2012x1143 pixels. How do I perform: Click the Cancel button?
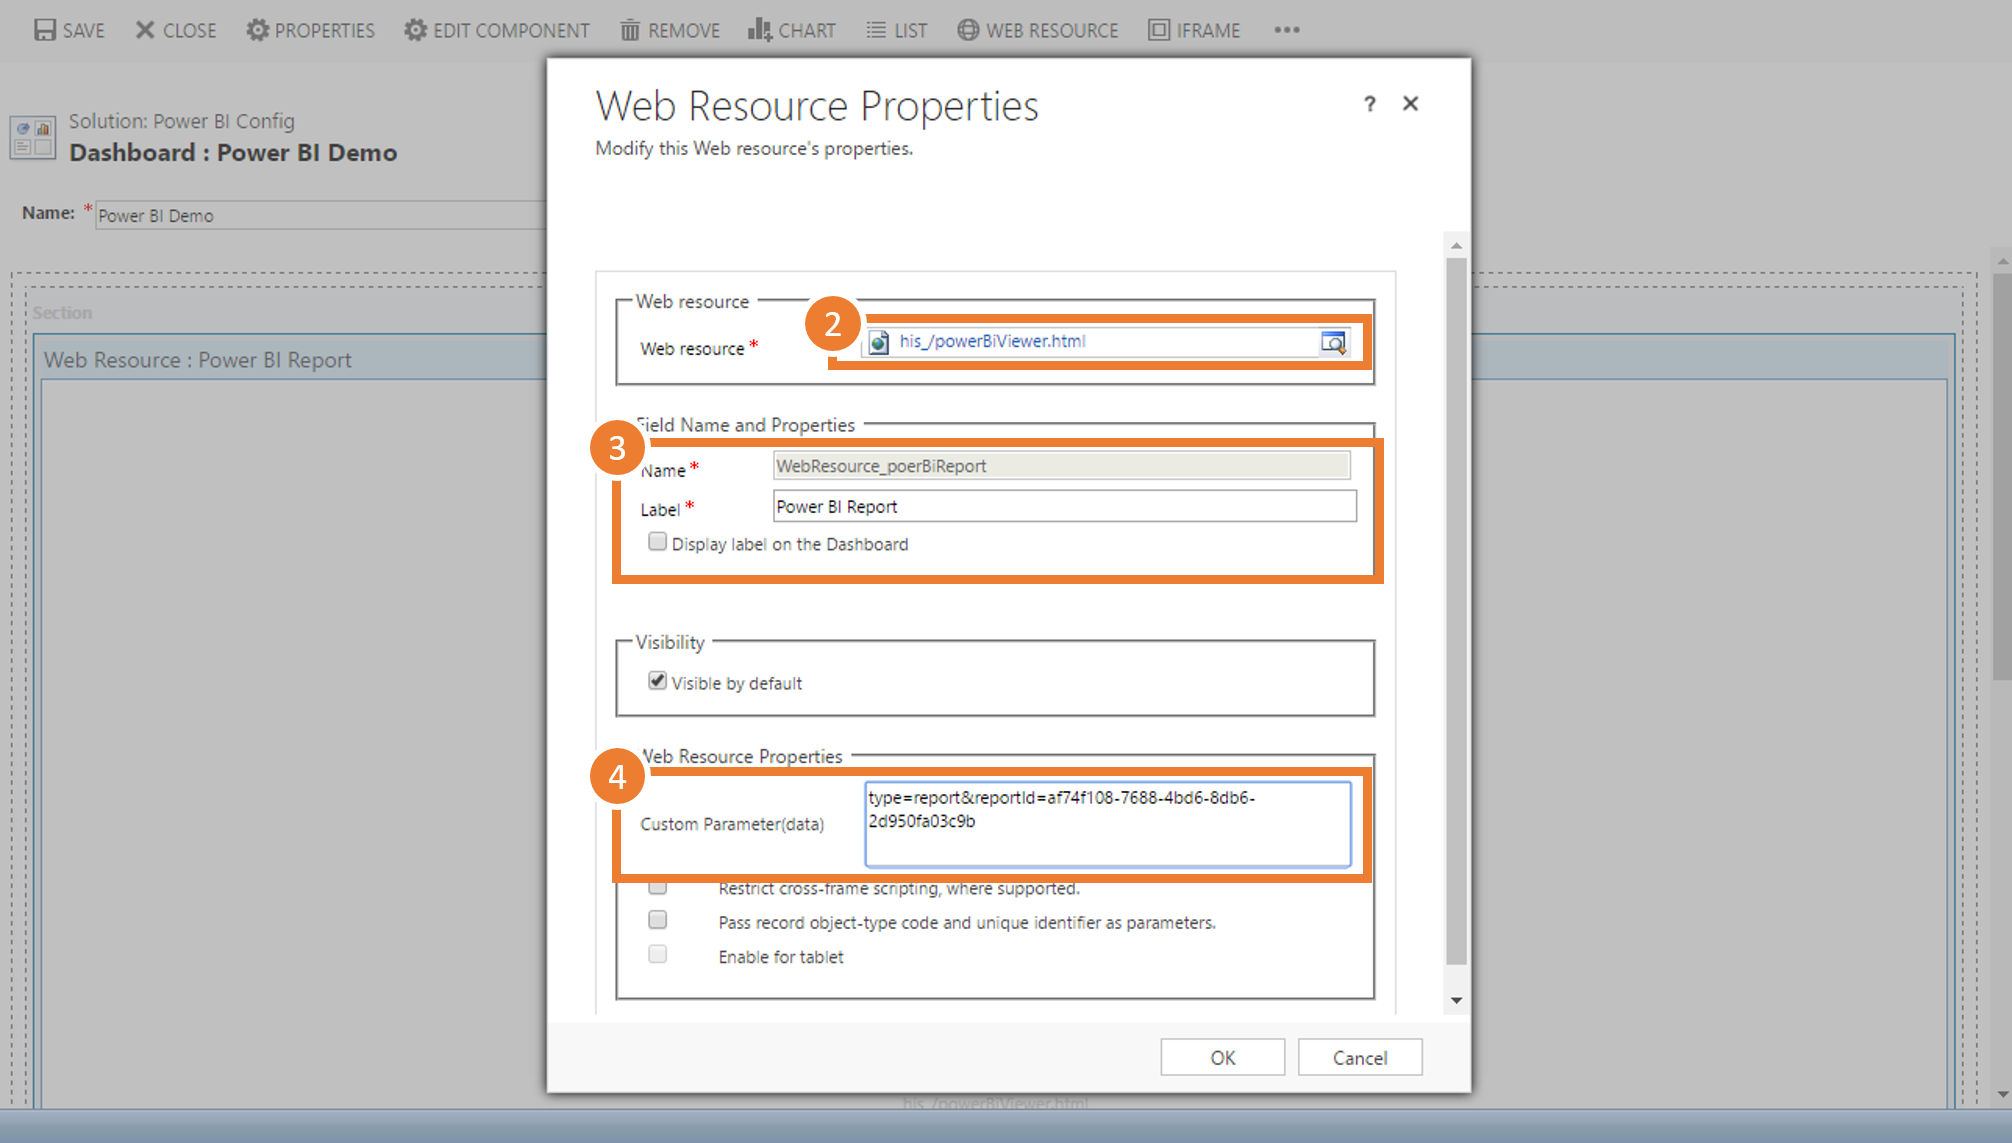coord(1359,1057)
